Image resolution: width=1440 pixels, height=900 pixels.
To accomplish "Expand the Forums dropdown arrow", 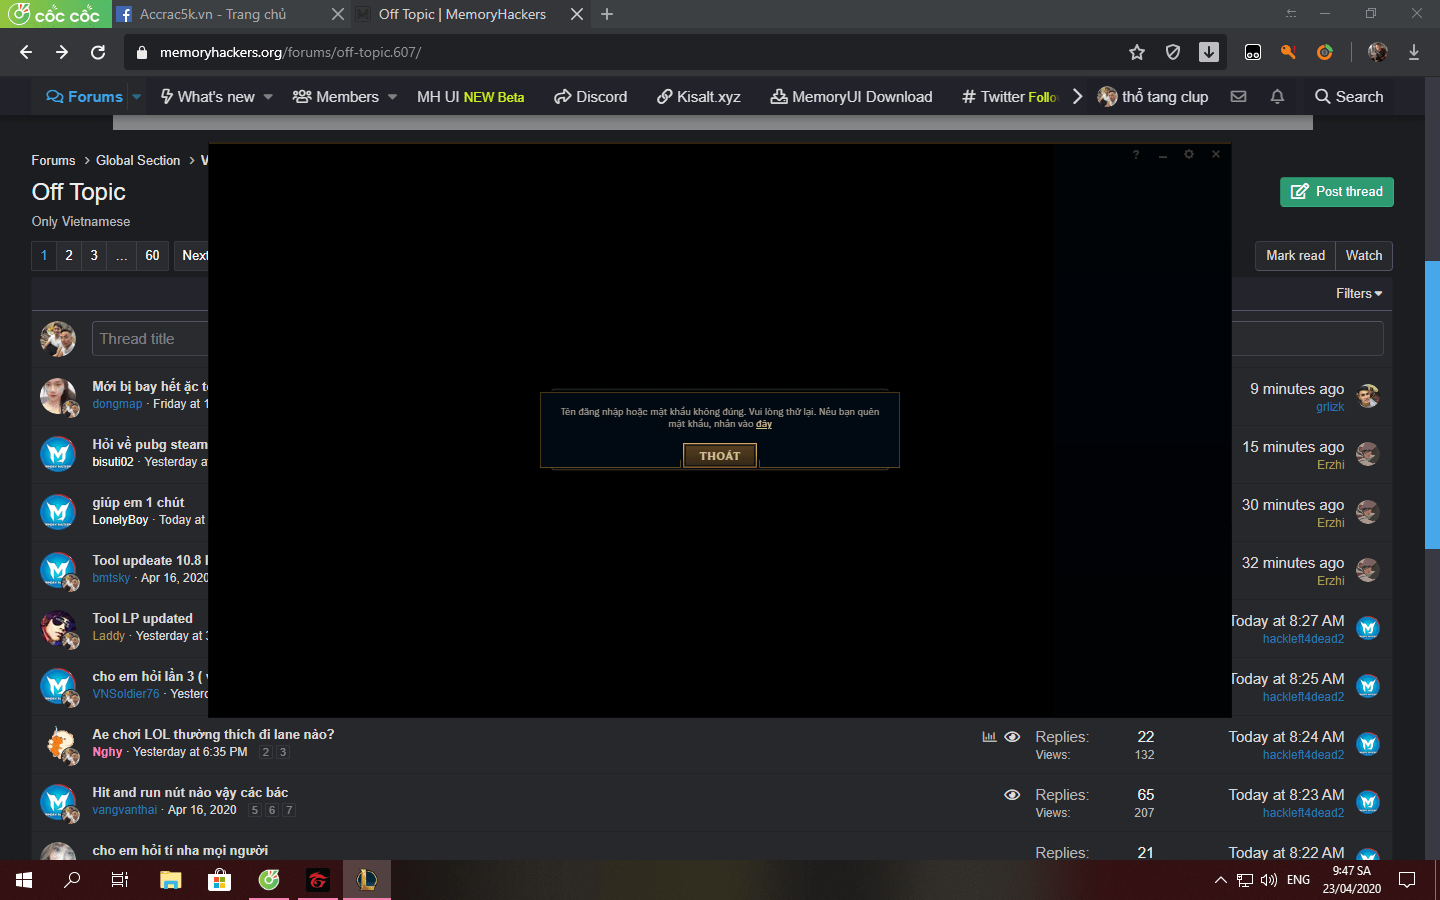I will [x=137, y=97].
